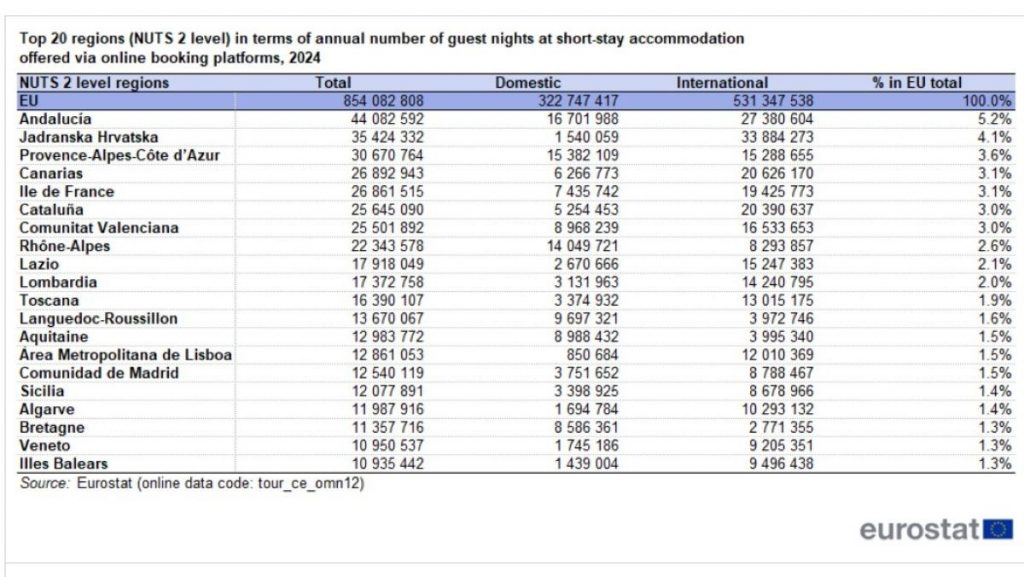Click Rhône-Alpes domestic value 14 049 721
This screenshot has width=1024, height=577.
point(583,246)
